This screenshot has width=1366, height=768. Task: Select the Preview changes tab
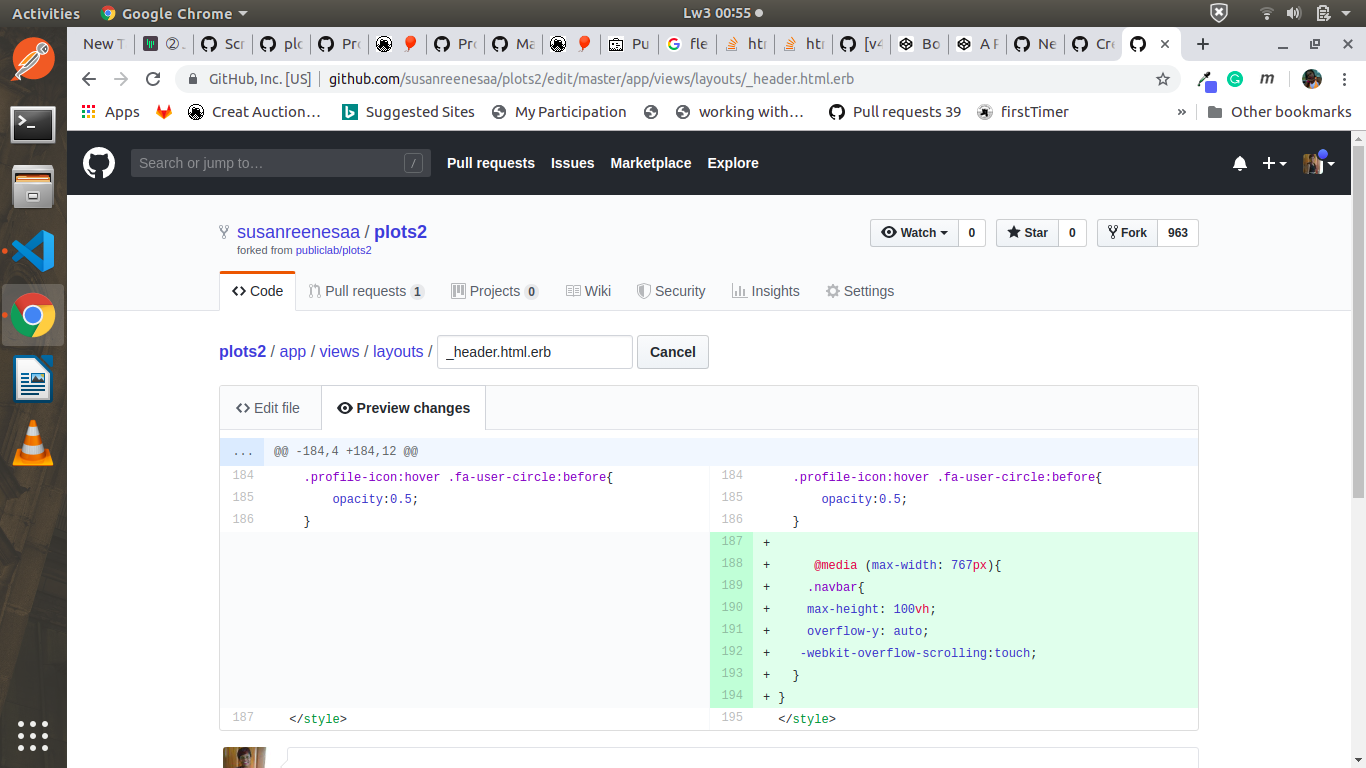(403, 408)
